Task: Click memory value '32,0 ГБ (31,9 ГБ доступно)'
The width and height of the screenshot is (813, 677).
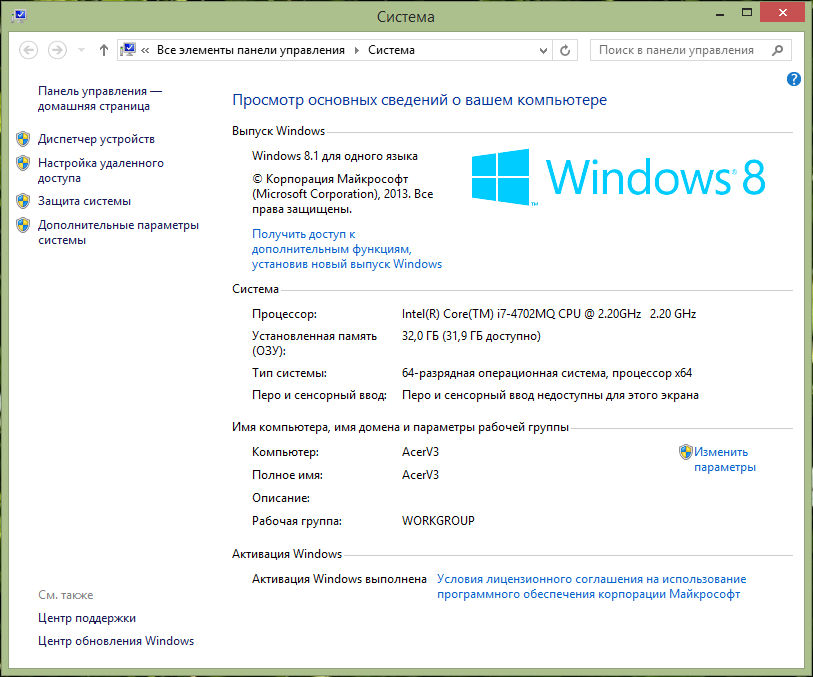Action: coord(471,336)
